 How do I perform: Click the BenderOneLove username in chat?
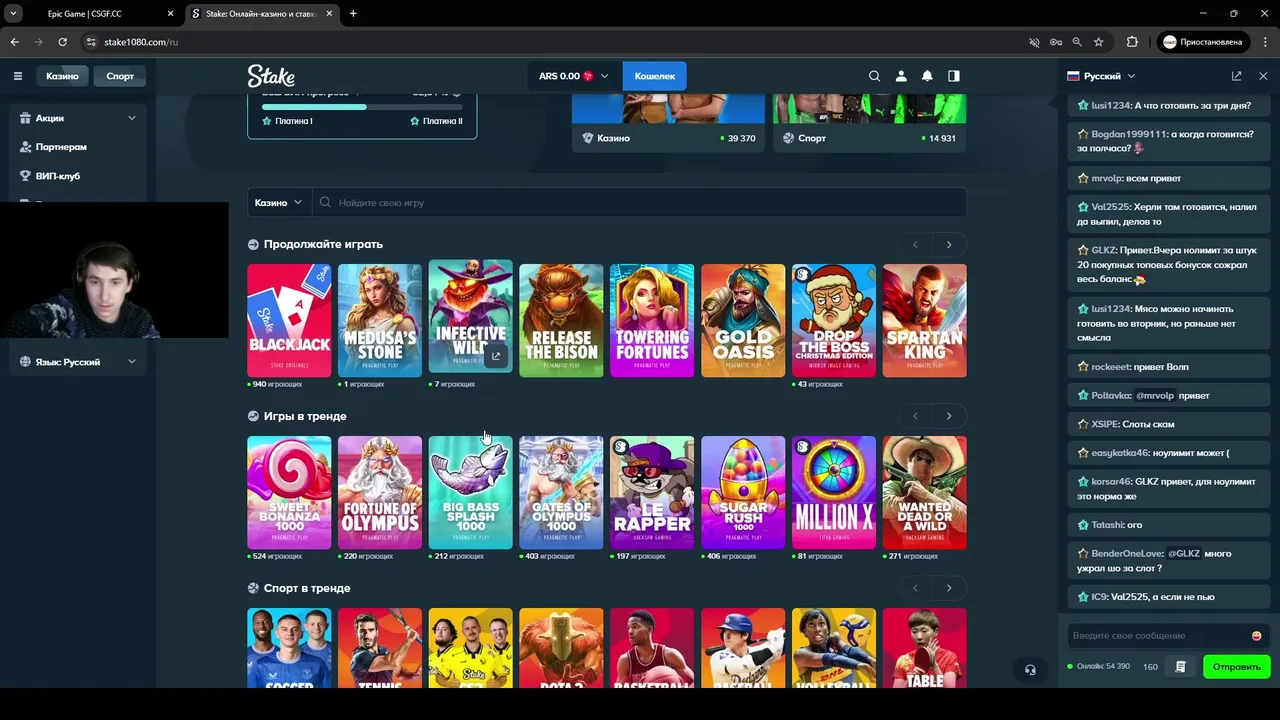[1128, 553]
